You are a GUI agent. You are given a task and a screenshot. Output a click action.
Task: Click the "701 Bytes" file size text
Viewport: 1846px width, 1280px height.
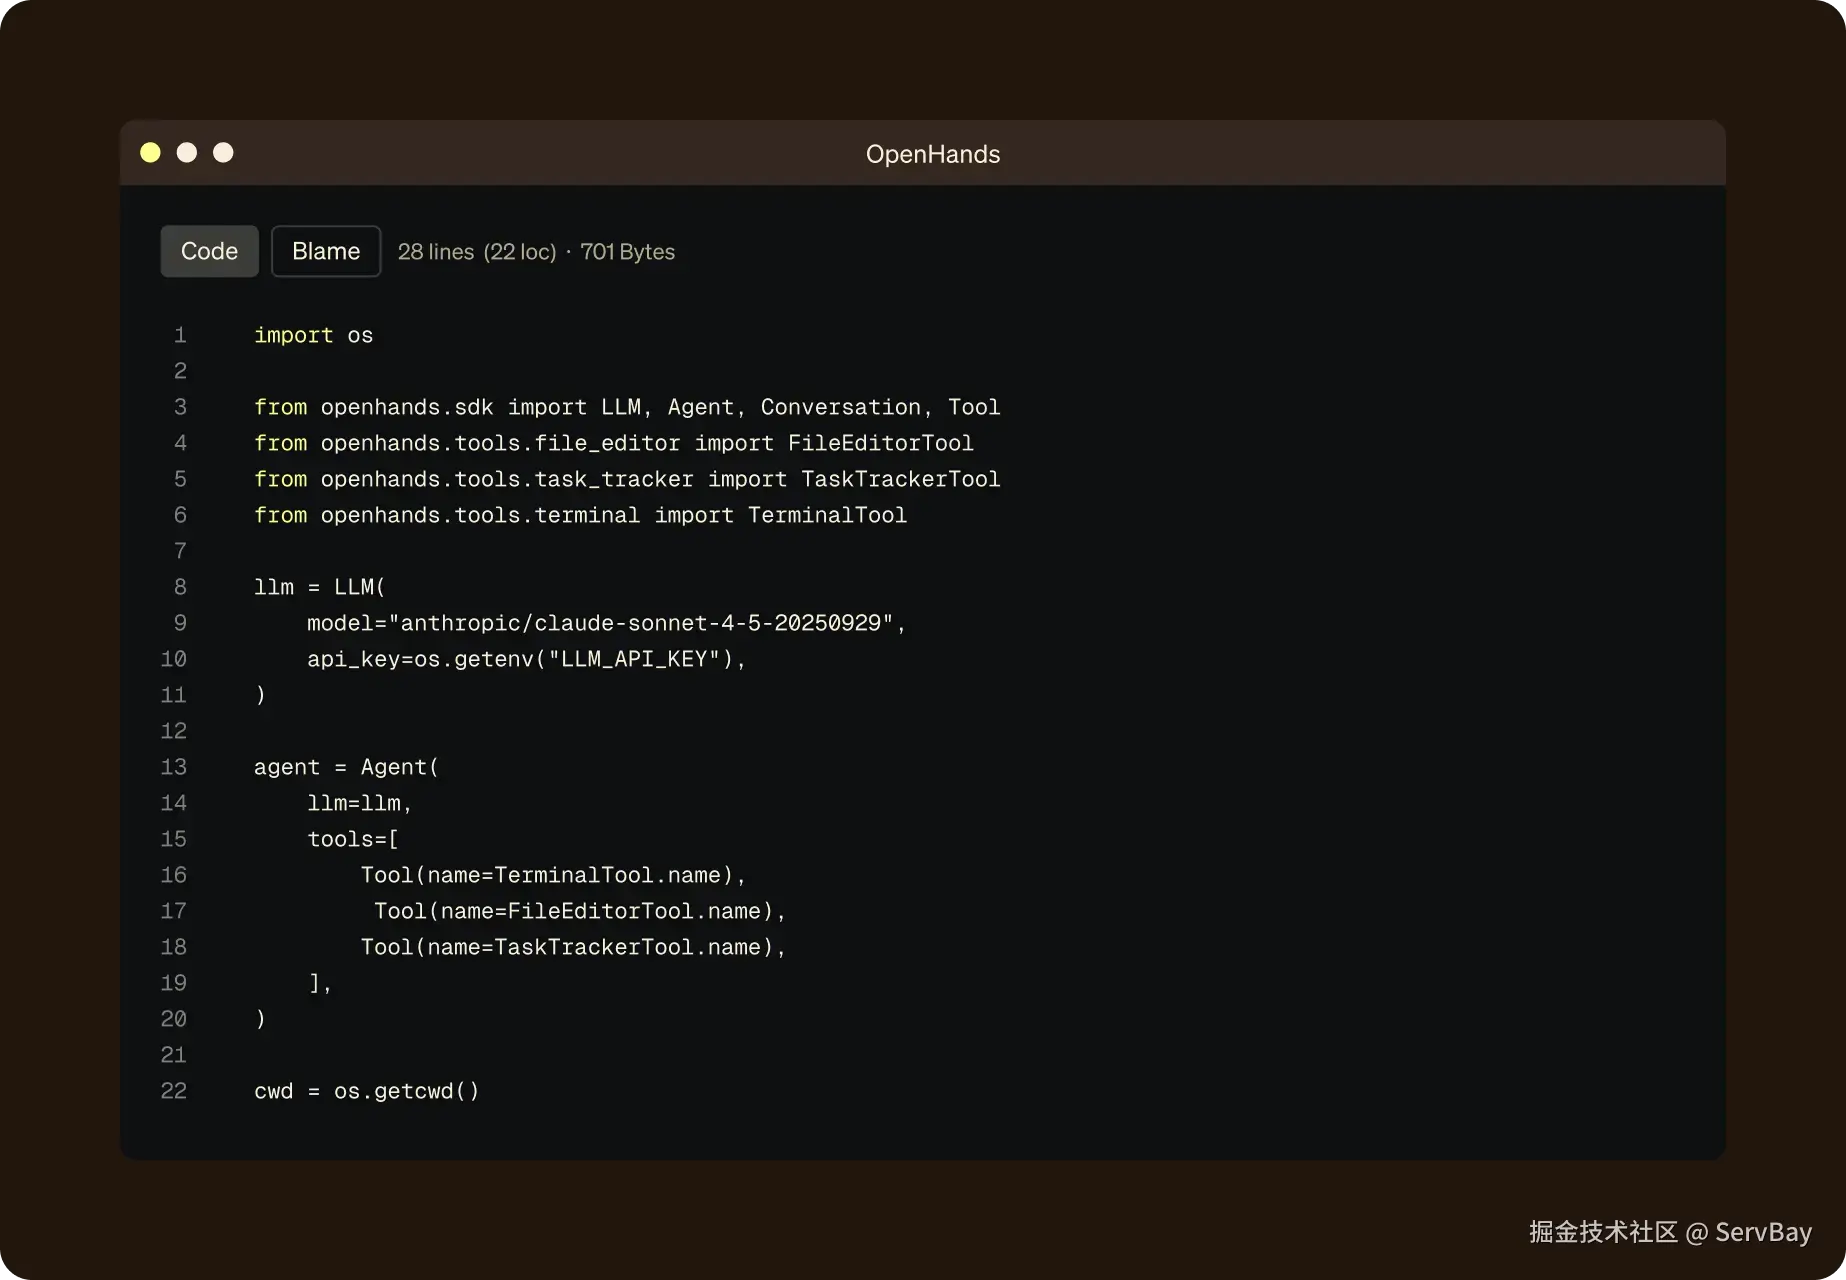tap(627, 252)
